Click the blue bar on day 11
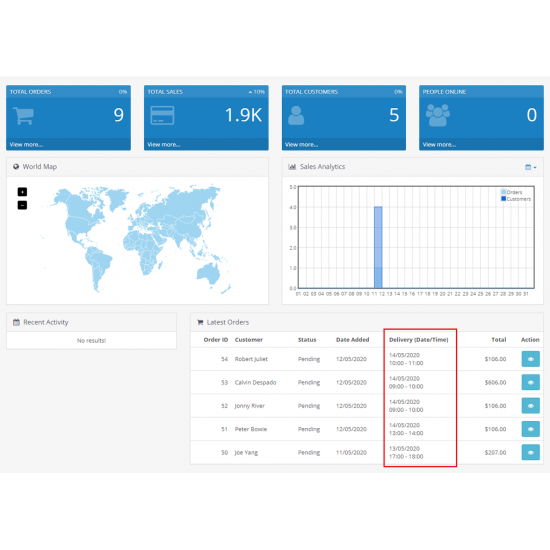This screenshot has width=550, height=550. 378,247
